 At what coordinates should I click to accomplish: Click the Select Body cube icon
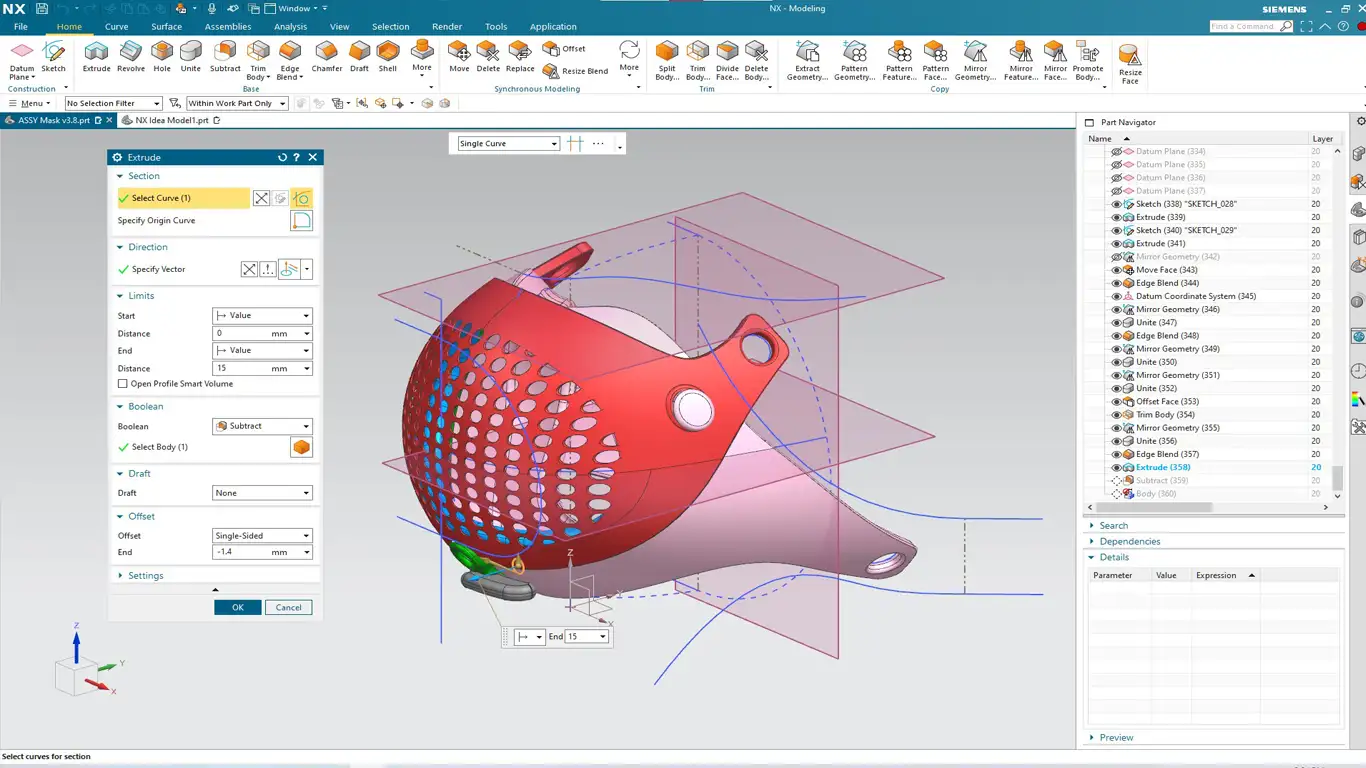click(x=301, y=447)
